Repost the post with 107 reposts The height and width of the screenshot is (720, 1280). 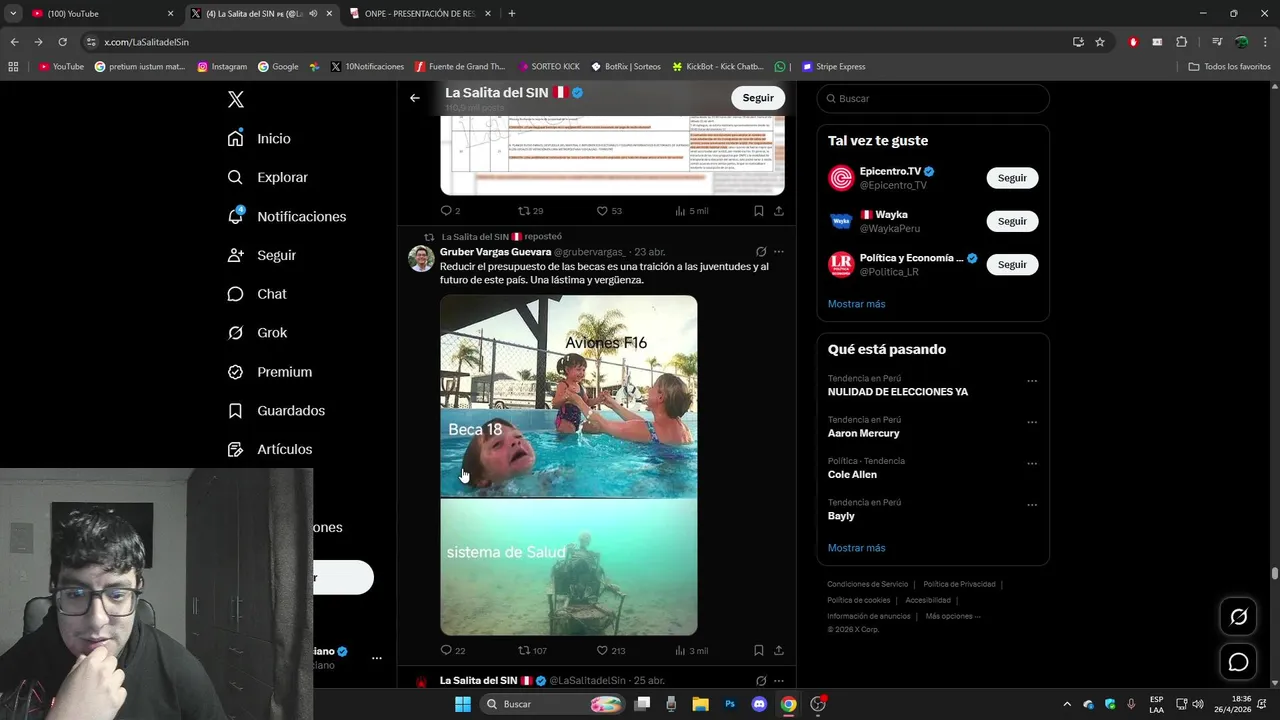coord(531,651)
